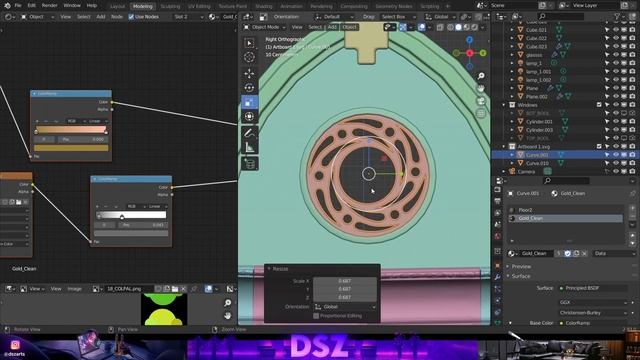The image size is (640, 360).
Task: Toggle the Proportional Editing checkbox in Resize panel
Action: pyautogui.click(x=316, y=316)
